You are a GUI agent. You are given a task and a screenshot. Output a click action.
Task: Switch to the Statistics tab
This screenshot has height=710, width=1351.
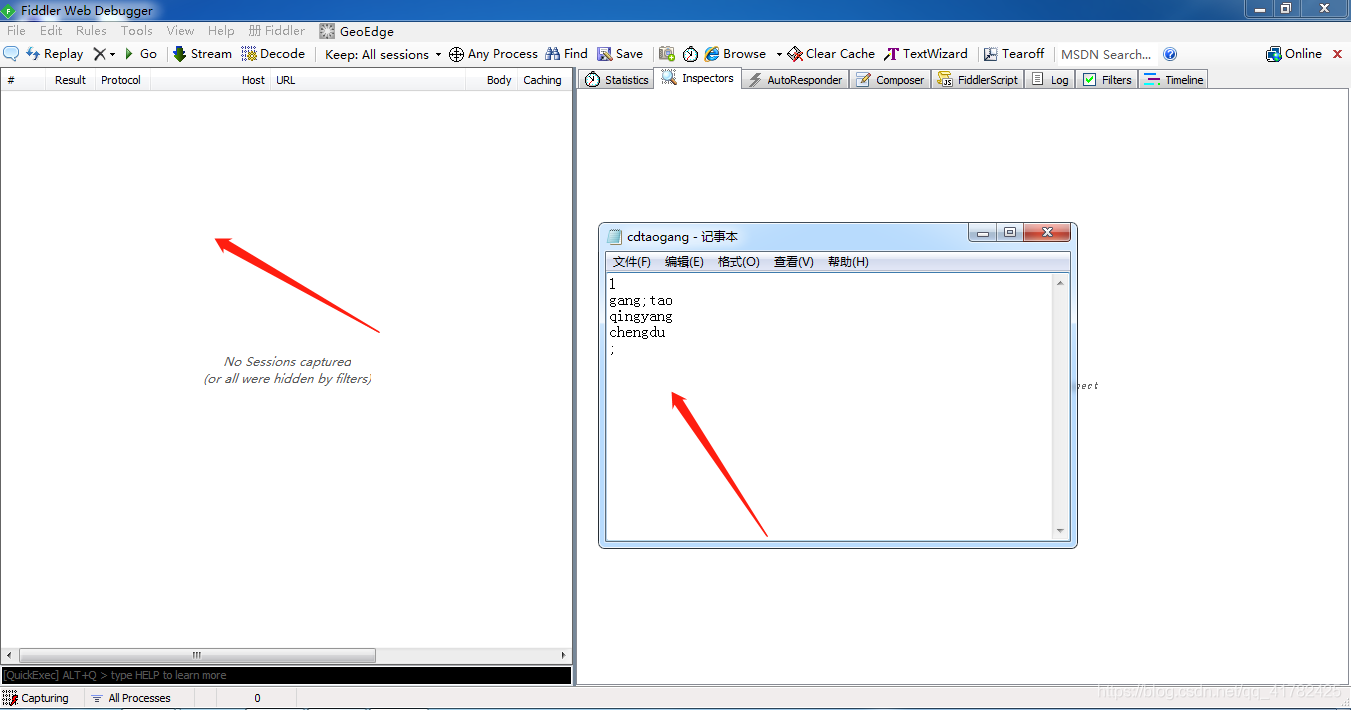coord(617,79)
